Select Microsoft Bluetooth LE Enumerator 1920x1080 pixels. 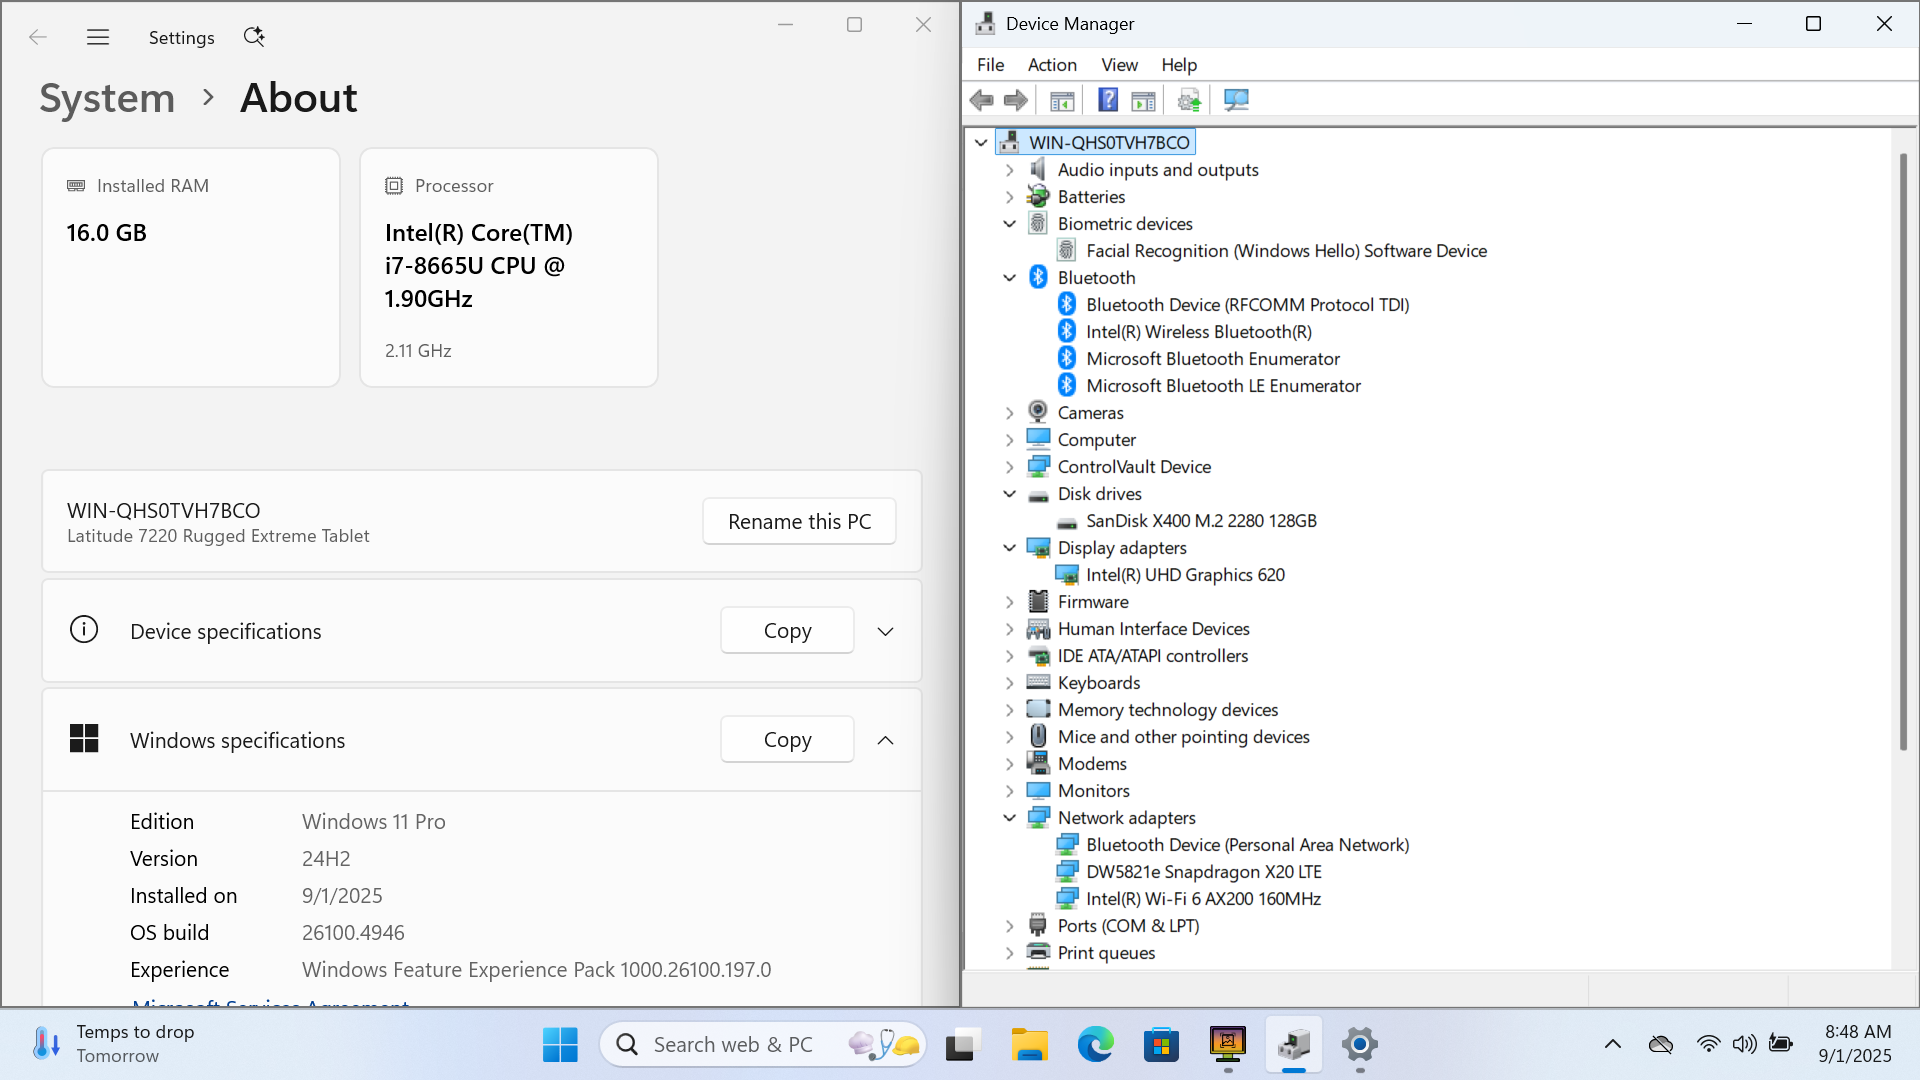click(x=1223, y=386)
